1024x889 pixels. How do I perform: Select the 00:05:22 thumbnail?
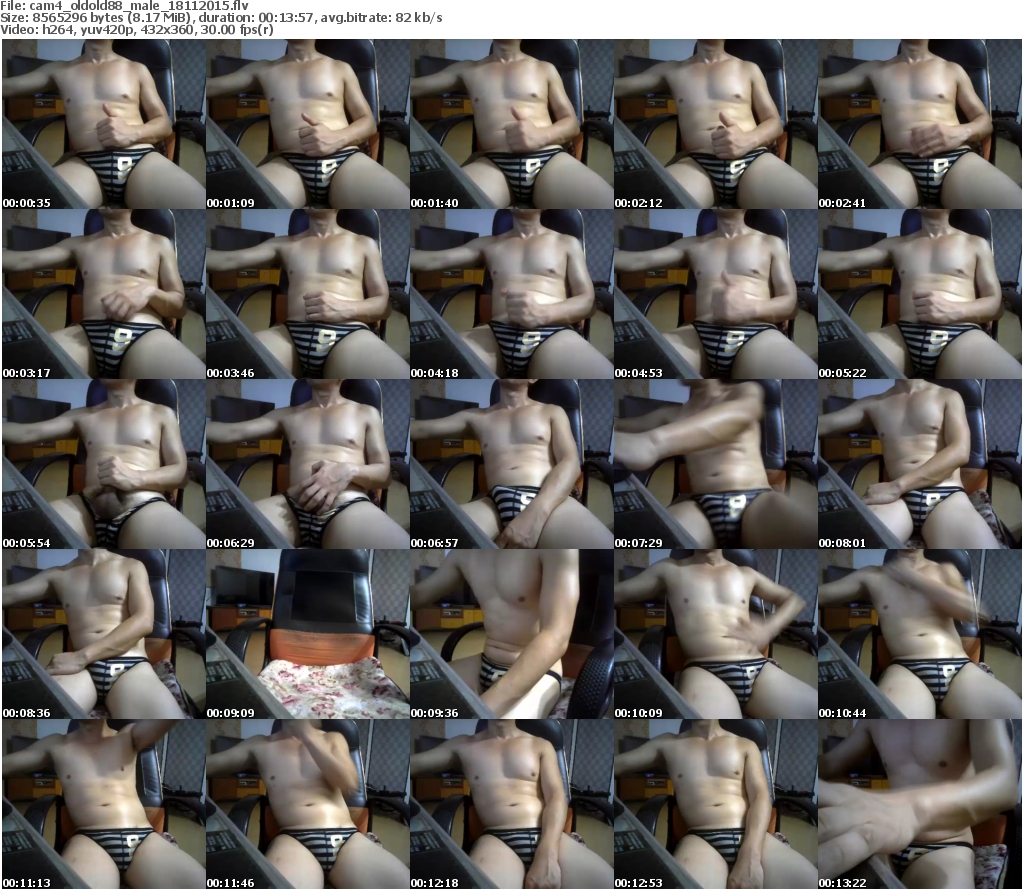(x=920, y=295)
